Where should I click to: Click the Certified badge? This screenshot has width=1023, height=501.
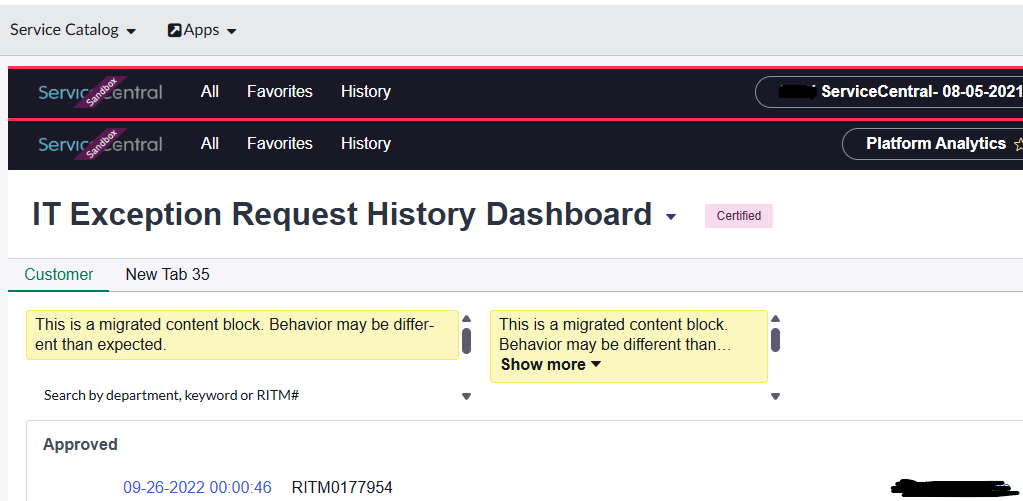pyautogui.click(x=739, y=216)
